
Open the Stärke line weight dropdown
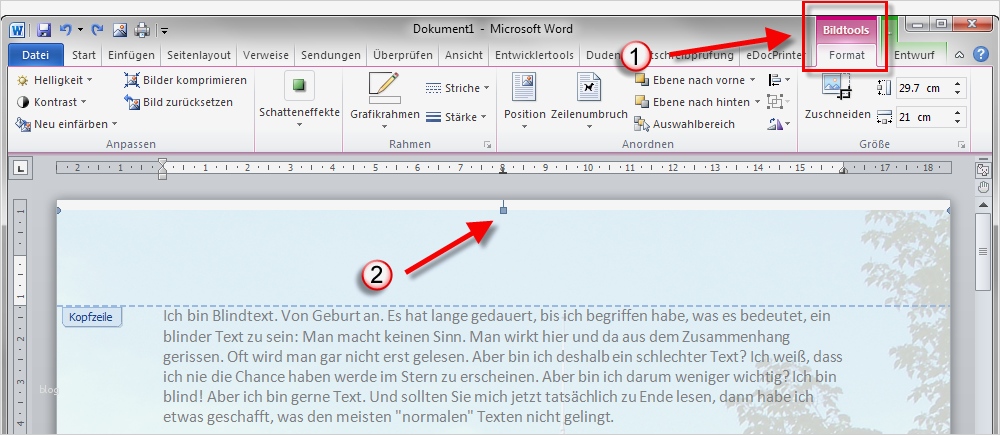pyautogui.click(x=456, y=117)
